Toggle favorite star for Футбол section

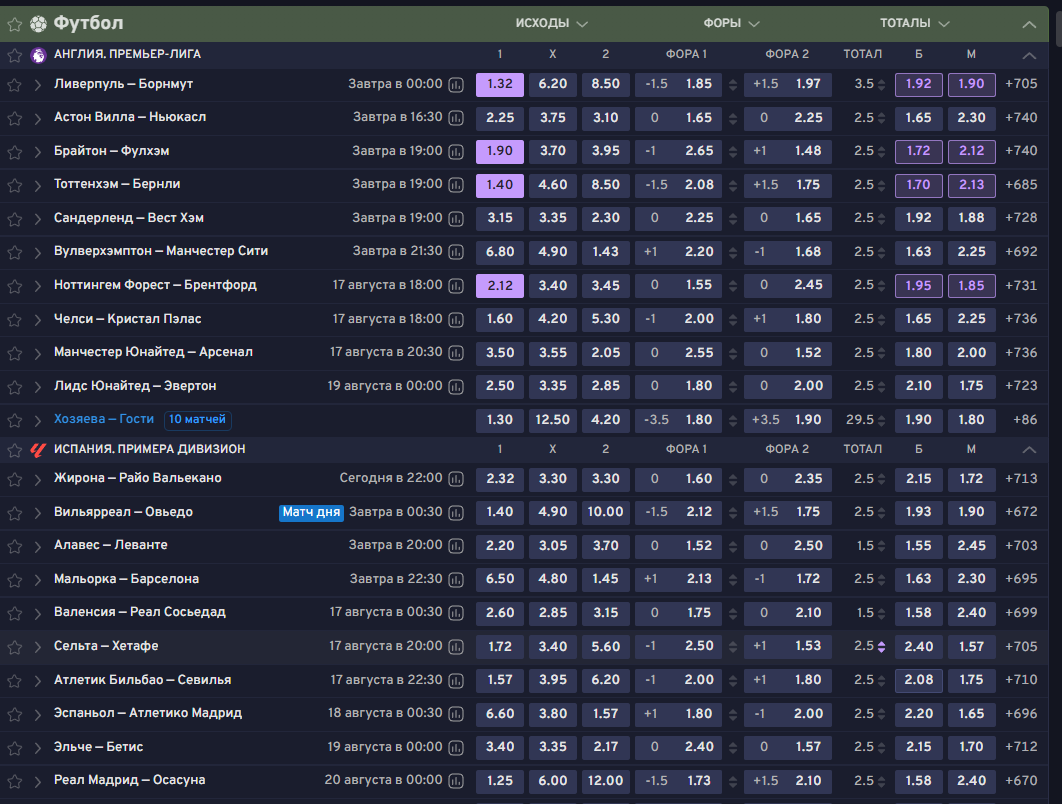[x=14, y=24]
